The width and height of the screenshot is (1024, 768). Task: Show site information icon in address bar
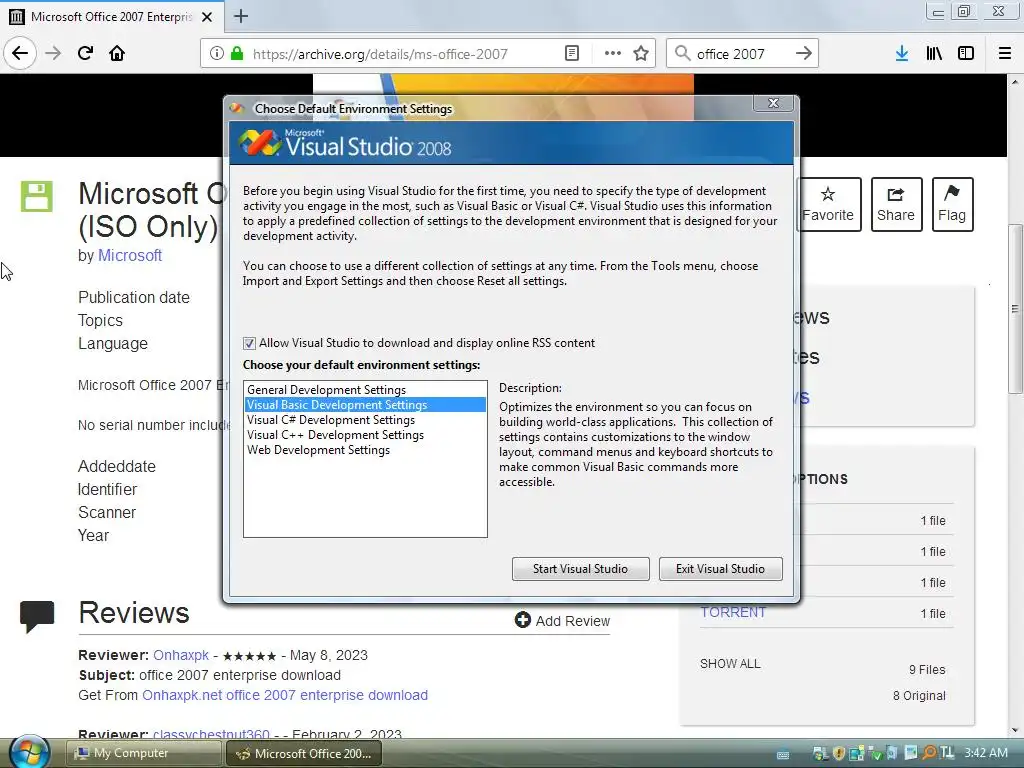(x=217, y=54)
